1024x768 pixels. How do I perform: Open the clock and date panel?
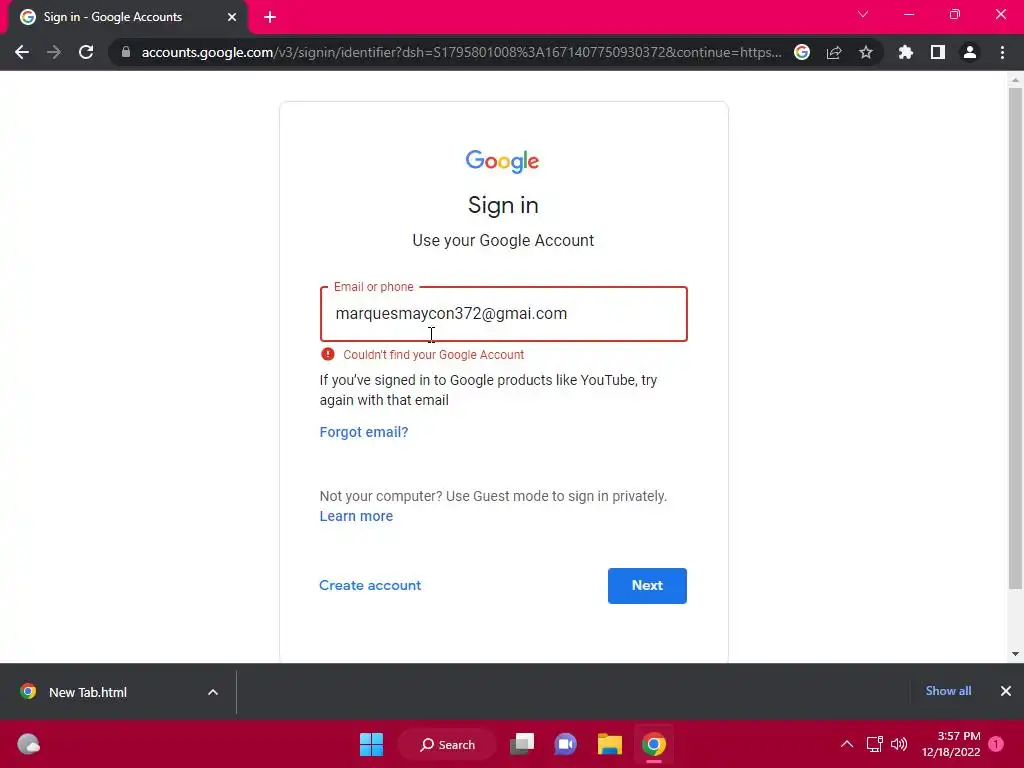(x=951, y=744)
